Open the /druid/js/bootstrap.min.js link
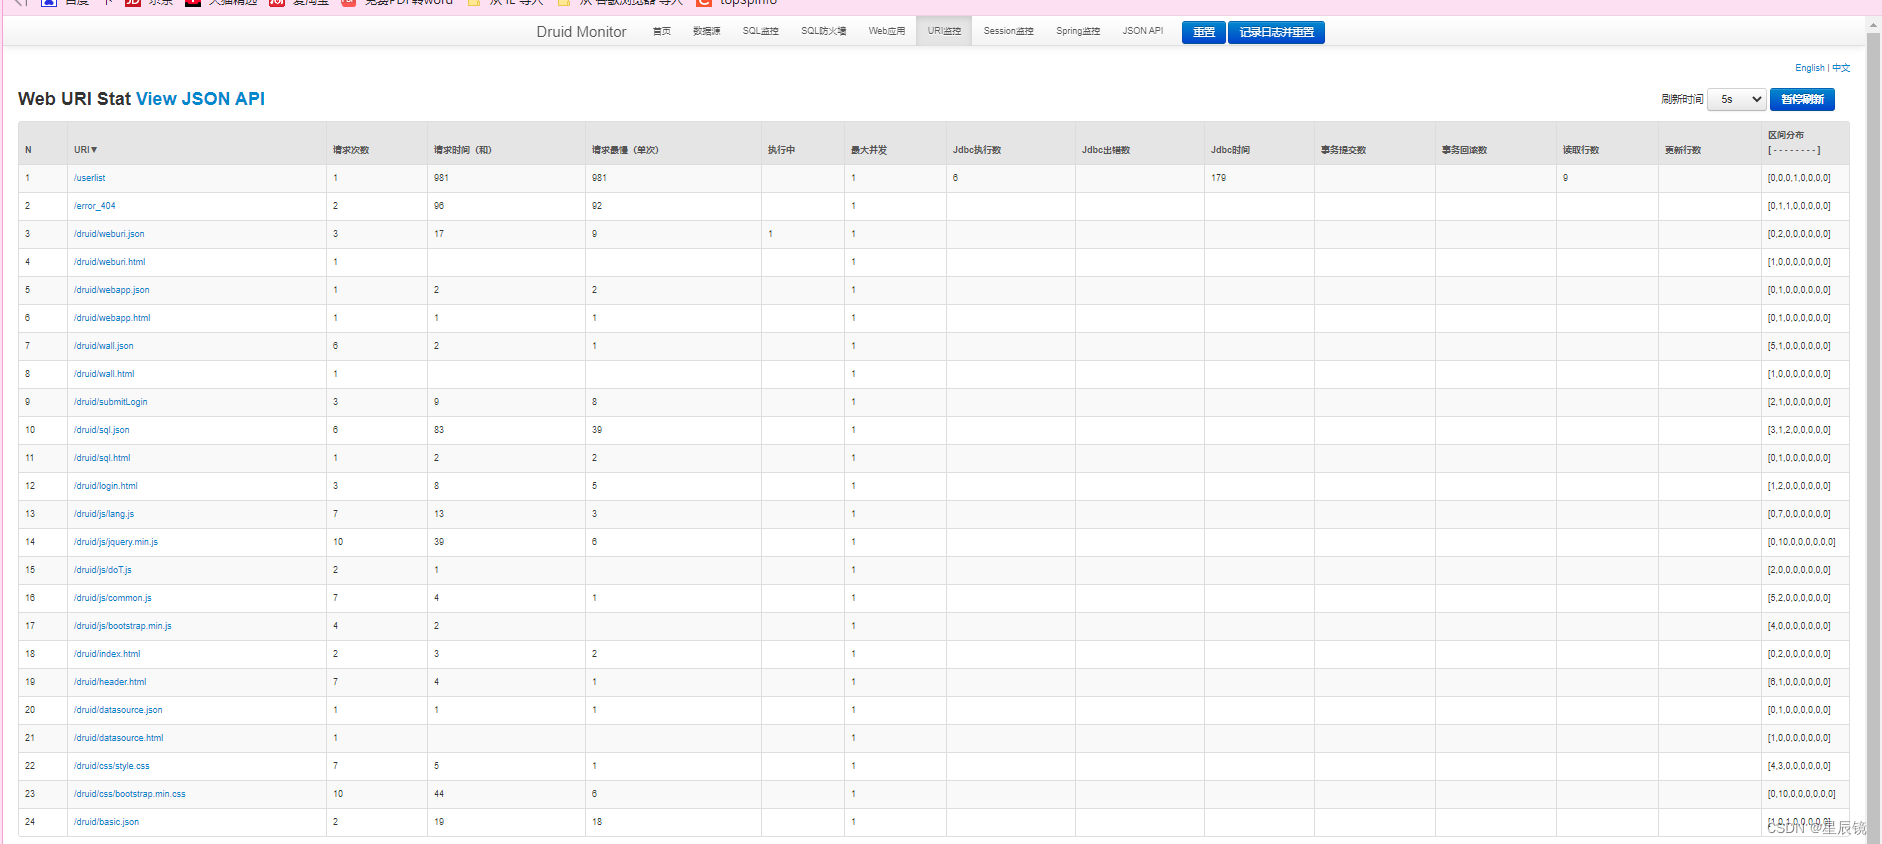 coord(122,626)
